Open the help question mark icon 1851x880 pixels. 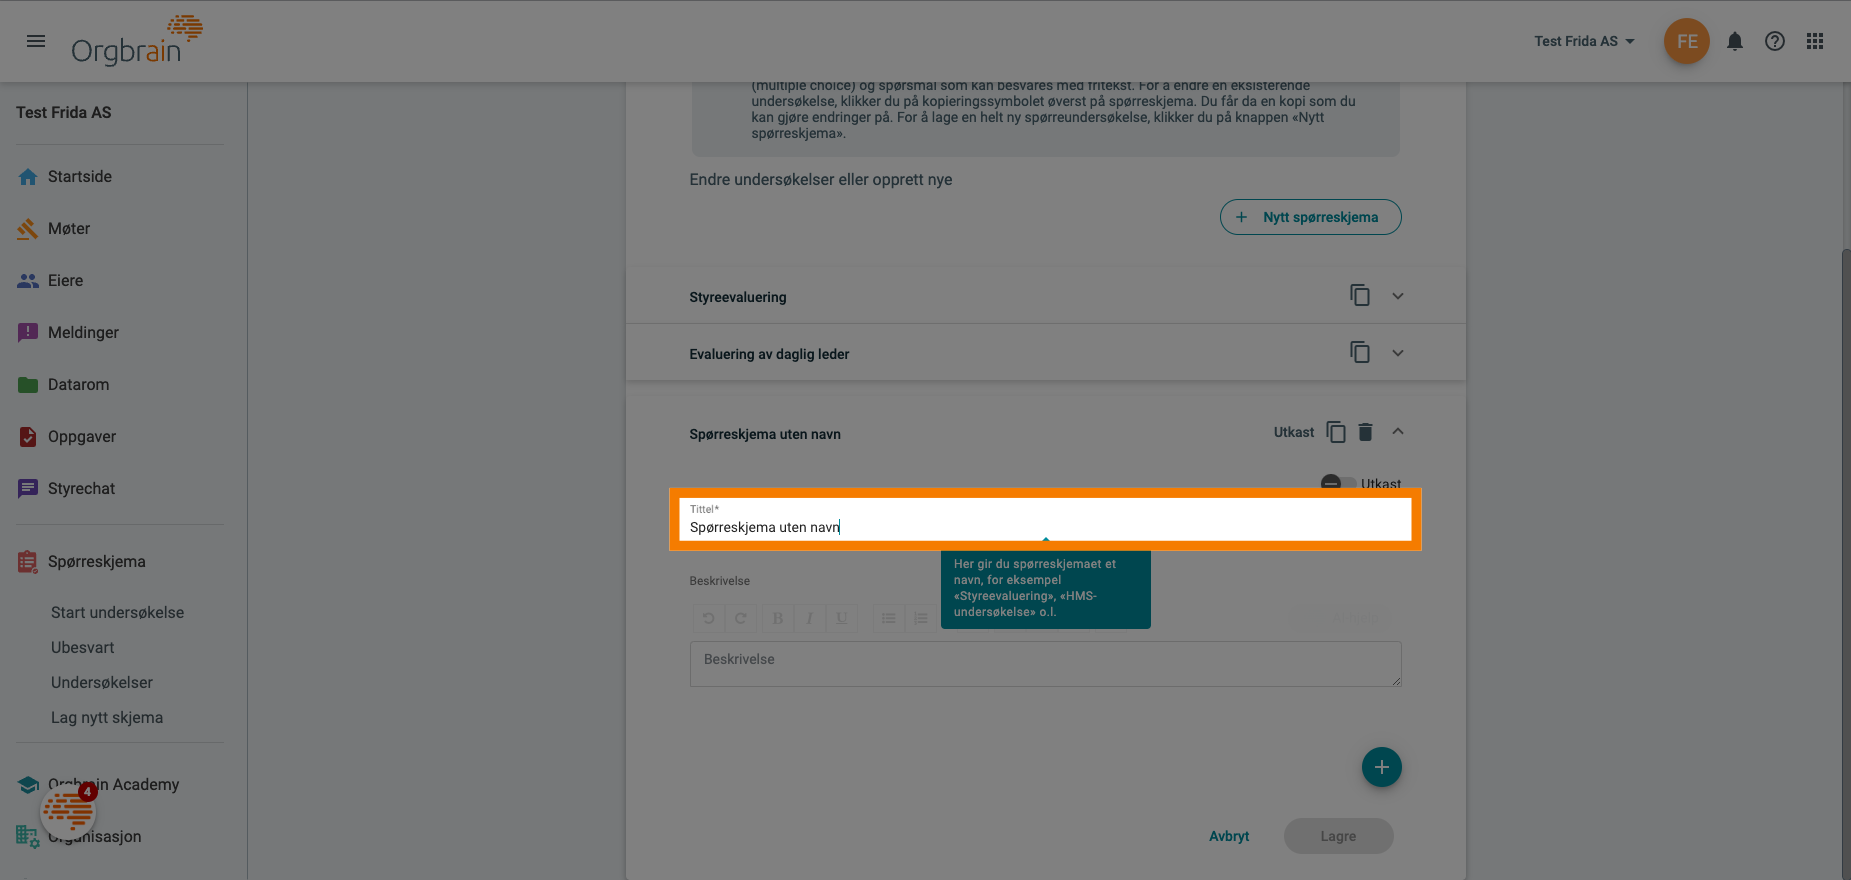(x=1775, y=41)
